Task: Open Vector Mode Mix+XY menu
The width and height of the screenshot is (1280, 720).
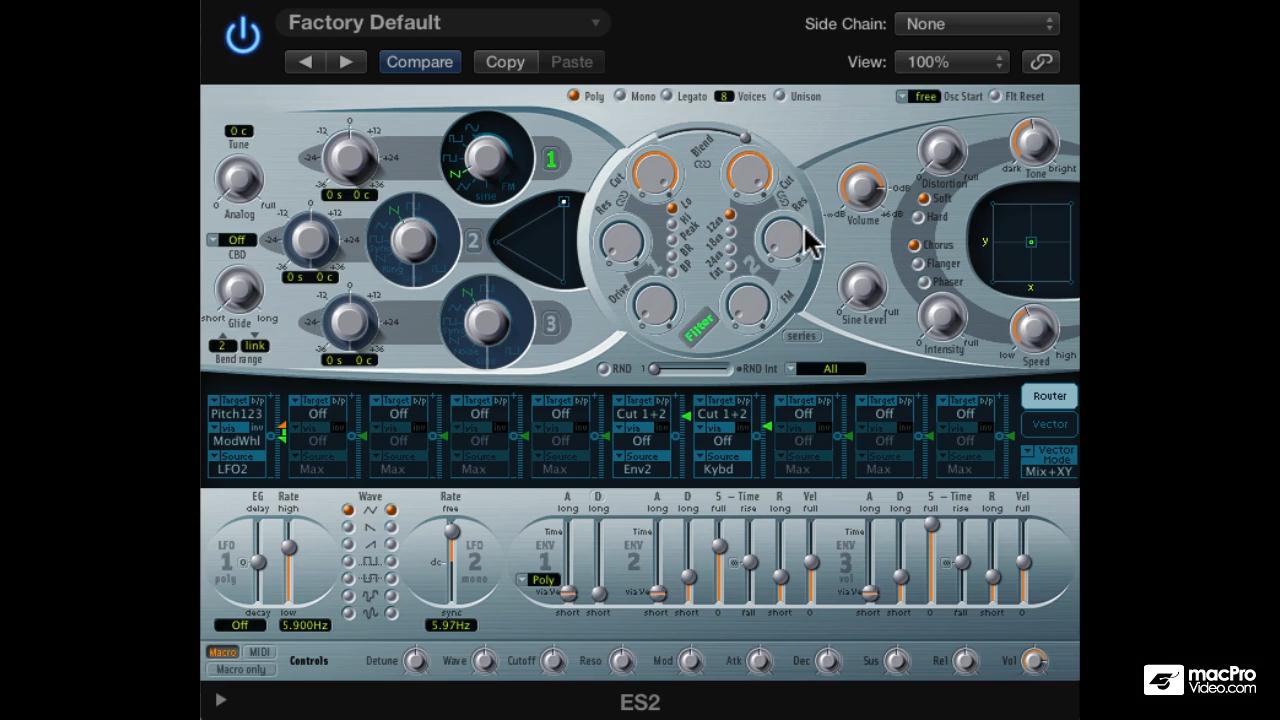Action: tap(1048, 472)
